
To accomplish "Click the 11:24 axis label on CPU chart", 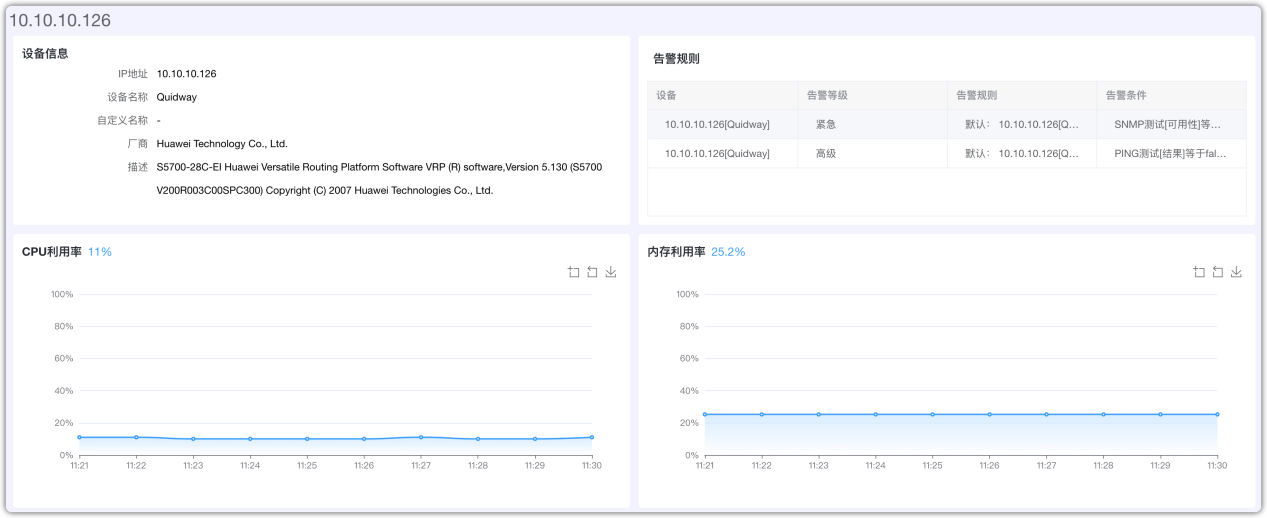I will (250, 466).
